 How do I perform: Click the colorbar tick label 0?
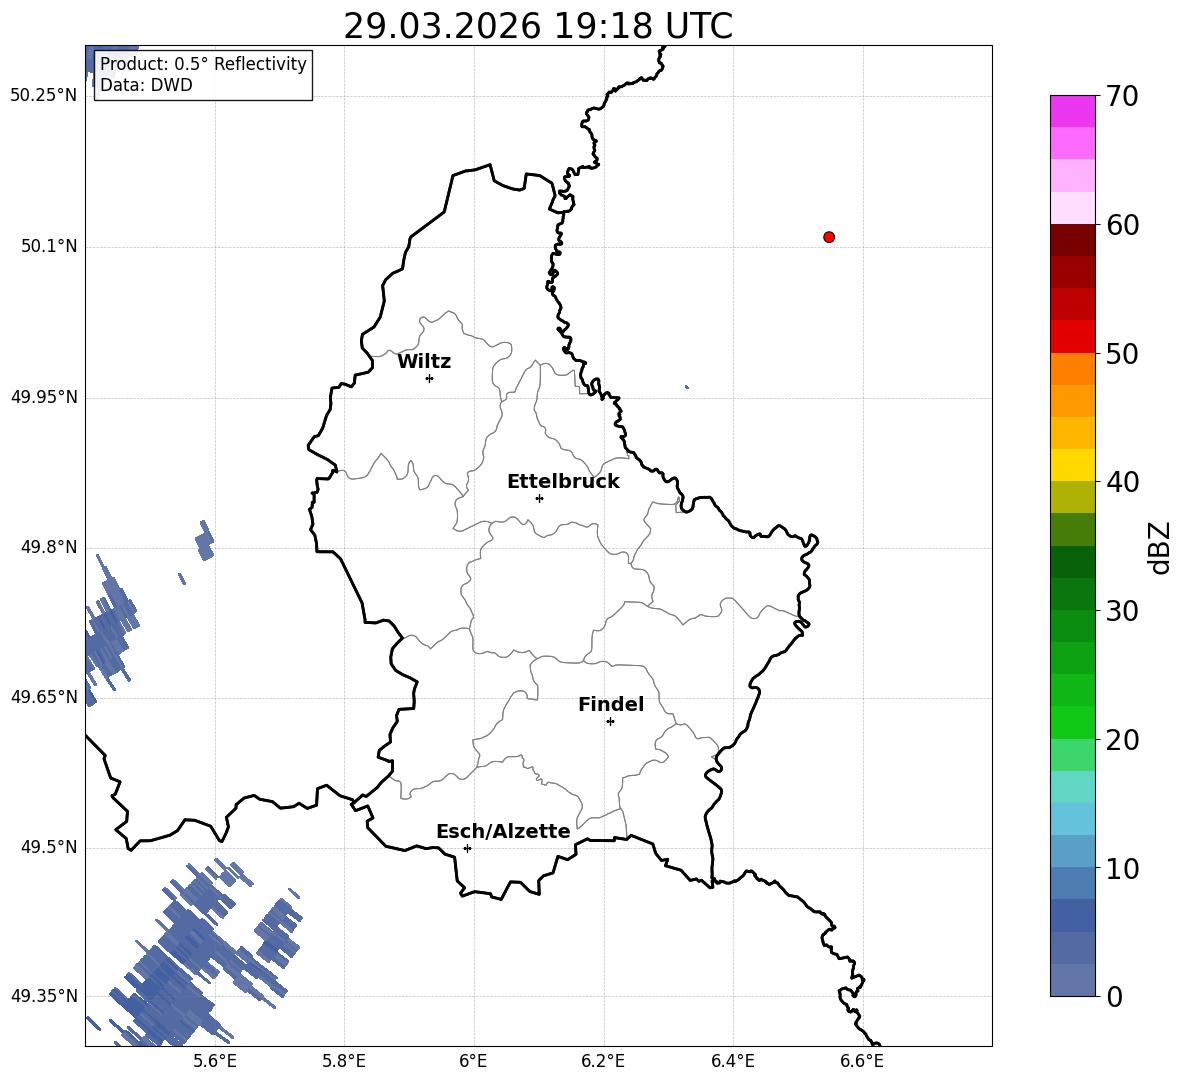(1114, 996)
